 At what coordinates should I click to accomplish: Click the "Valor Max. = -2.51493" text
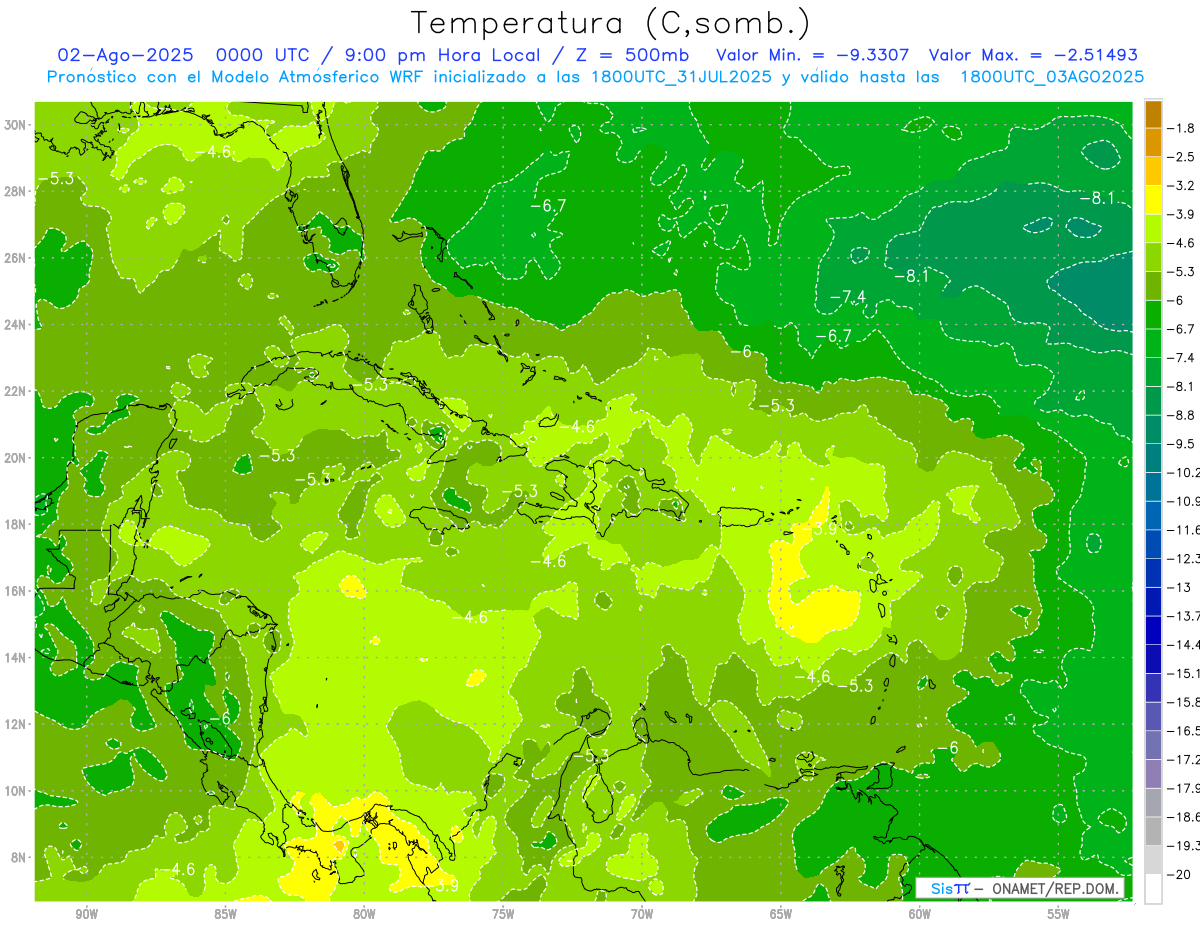1034,55
